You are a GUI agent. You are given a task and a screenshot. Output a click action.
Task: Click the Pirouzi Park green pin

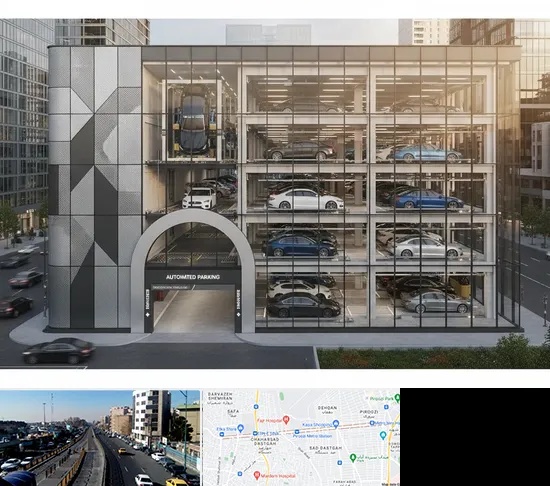(397, 398)
